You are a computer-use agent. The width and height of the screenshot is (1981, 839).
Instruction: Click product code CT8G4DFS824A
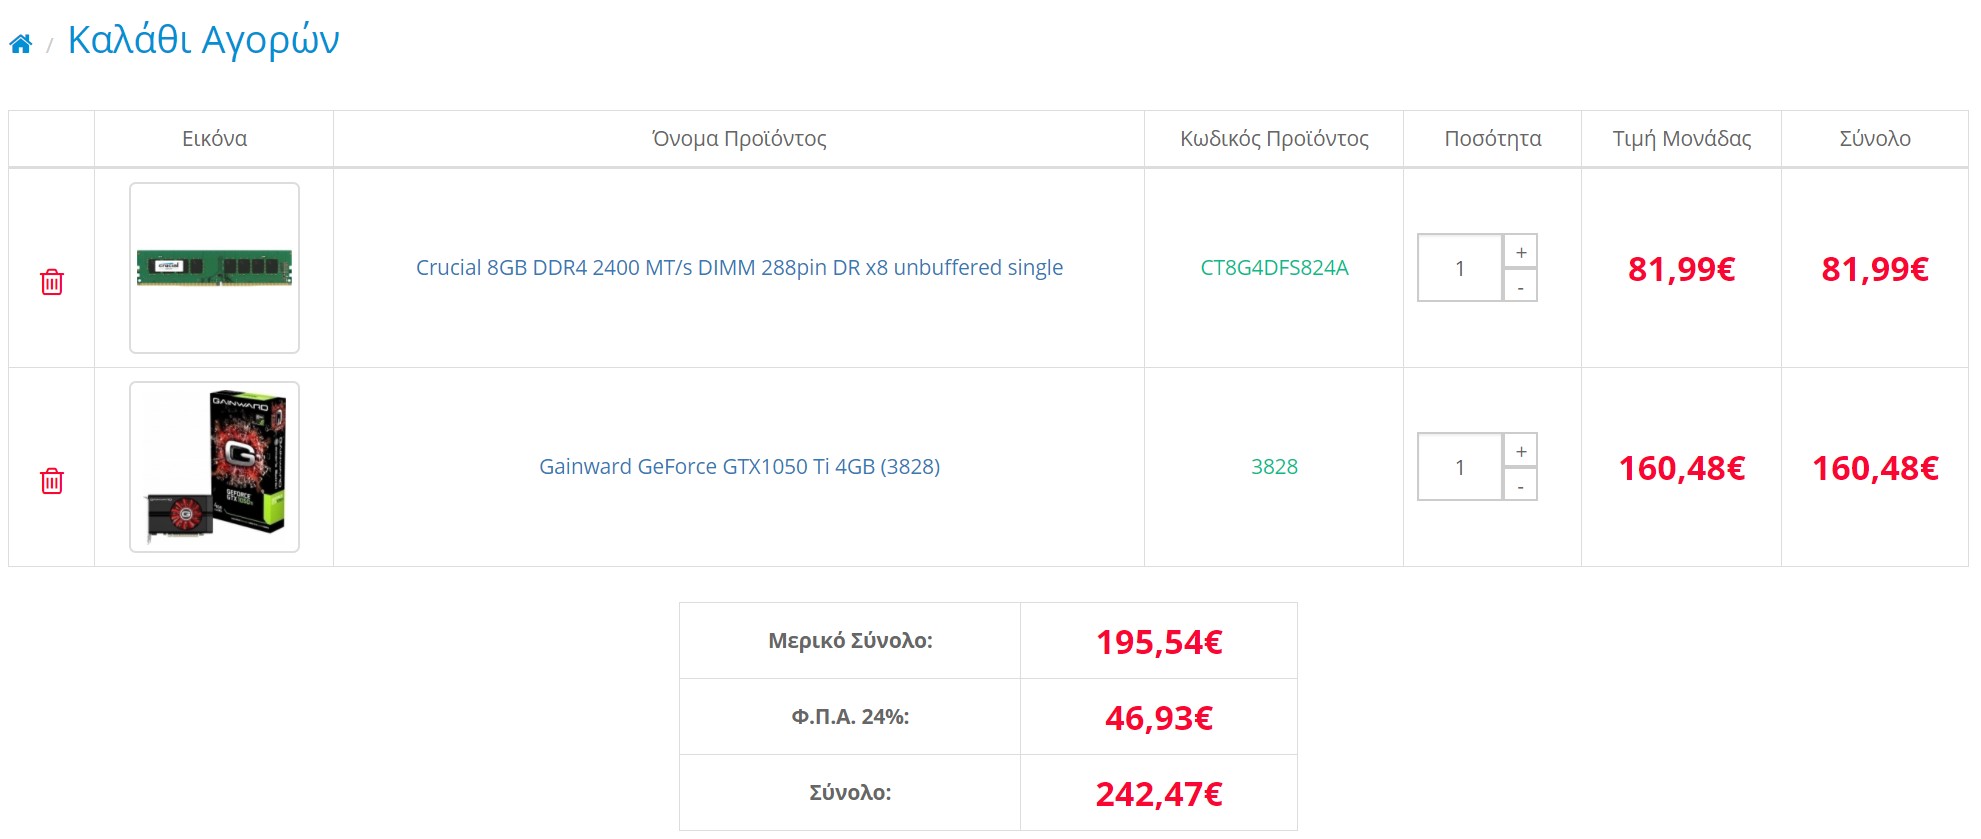[1274, 268]
